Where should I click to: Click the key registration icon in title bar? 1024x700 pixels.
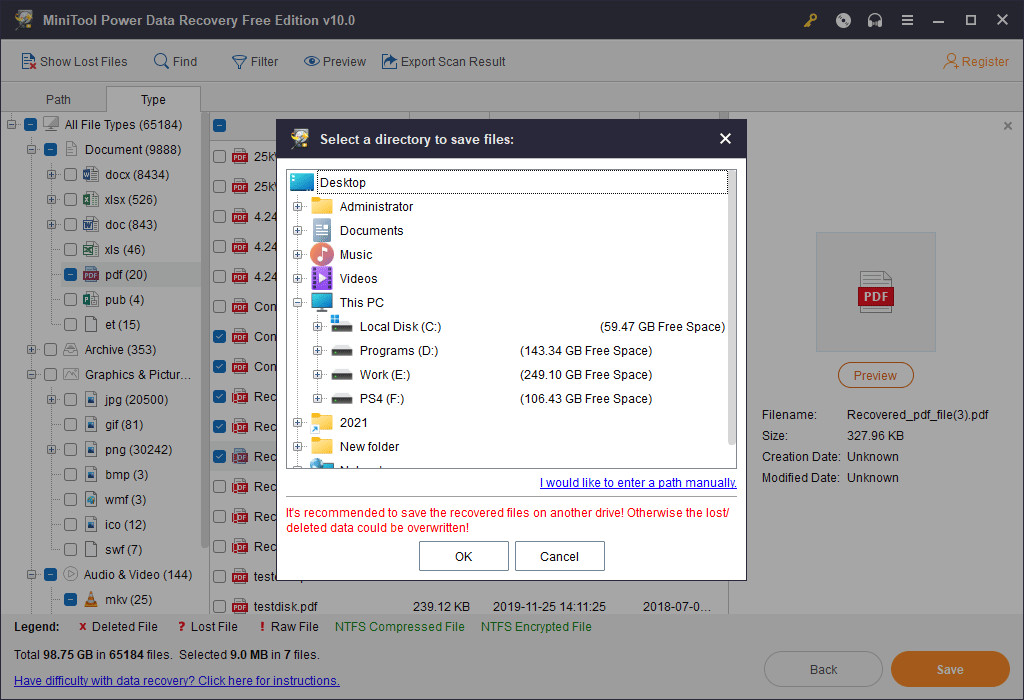[x=810, y=20]
